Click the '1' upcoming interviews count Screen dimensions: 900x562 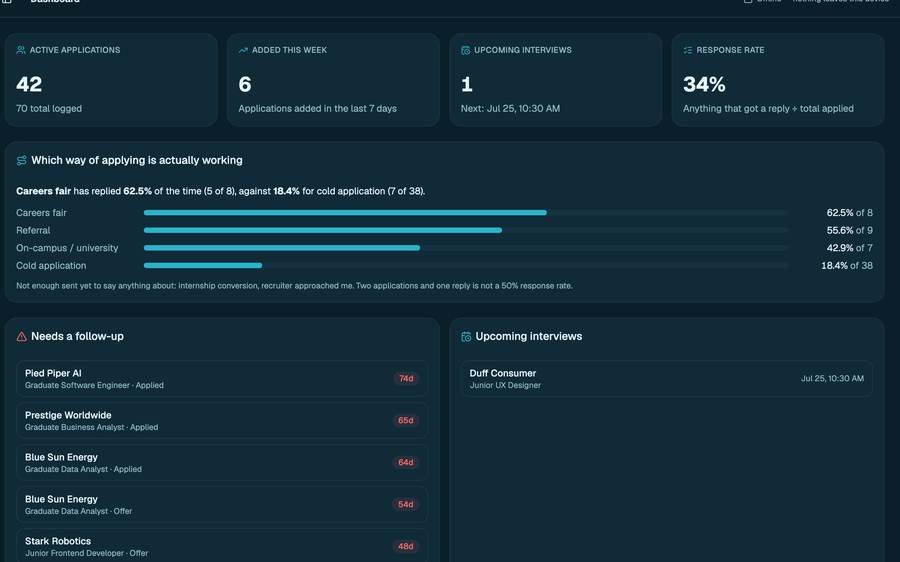click(x=467, y=84)
